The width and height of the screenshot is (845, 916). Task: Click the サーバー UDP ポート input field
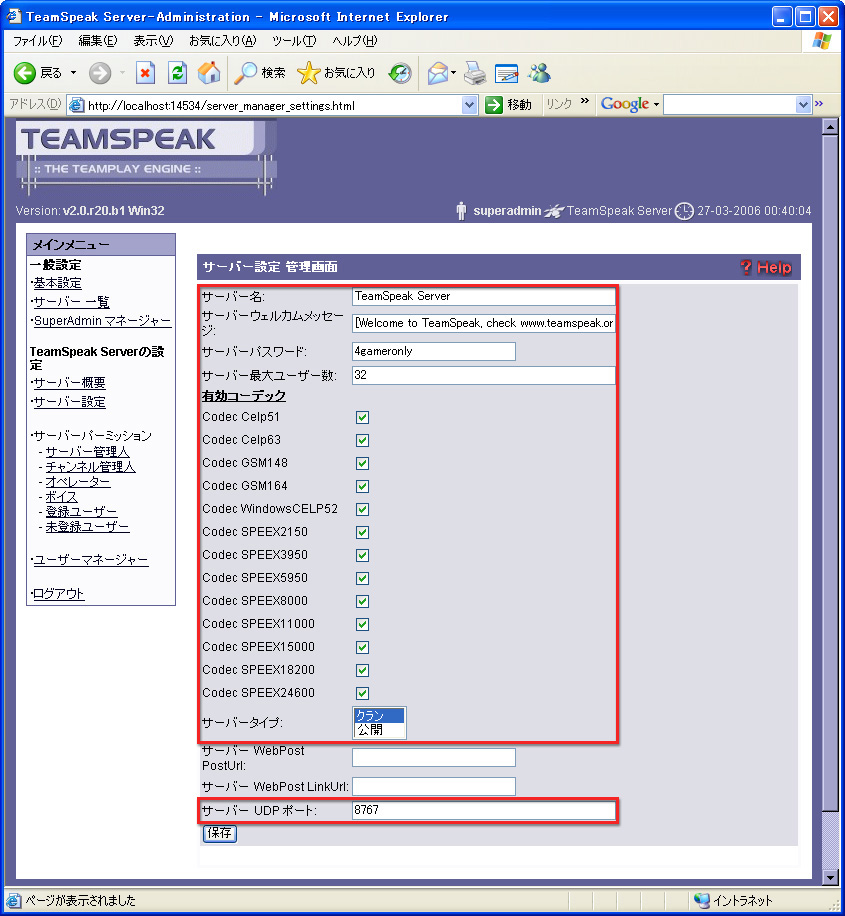click(x=483, y=810)
